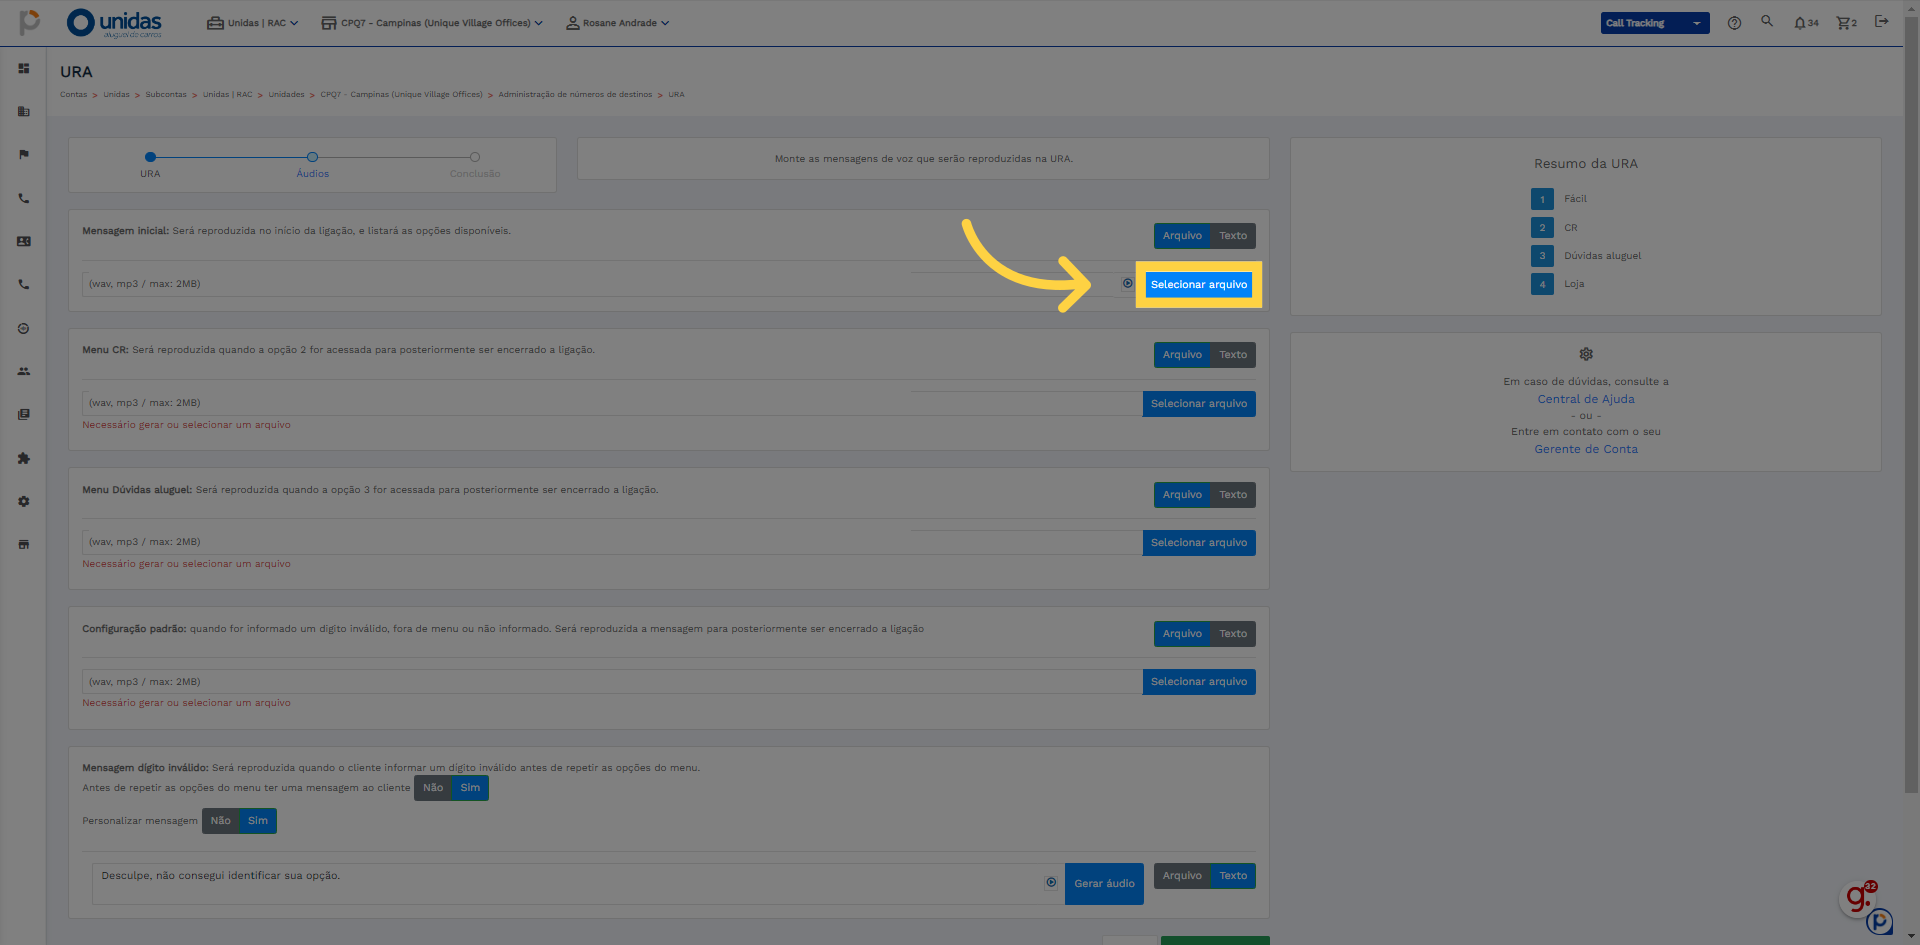Expand the Unidas | RAC account dropdown

[252, 23]
